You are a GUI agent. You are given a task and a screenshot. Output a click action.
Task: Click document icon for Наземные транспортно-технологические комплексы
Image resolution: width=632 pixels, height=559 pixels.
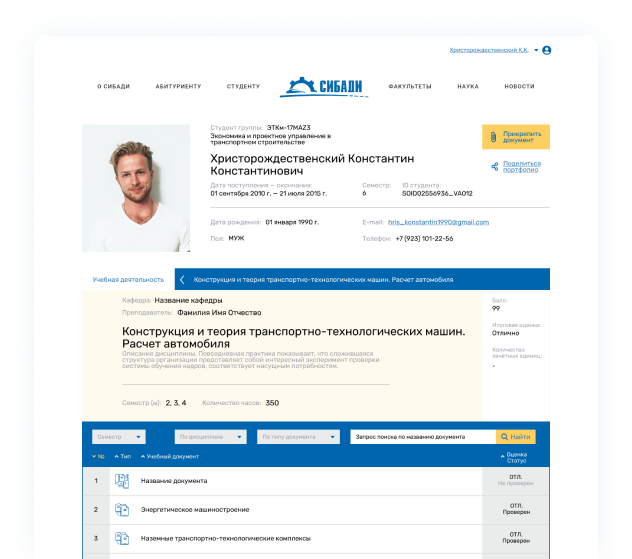pyautogui.click(x=122, y=539)
